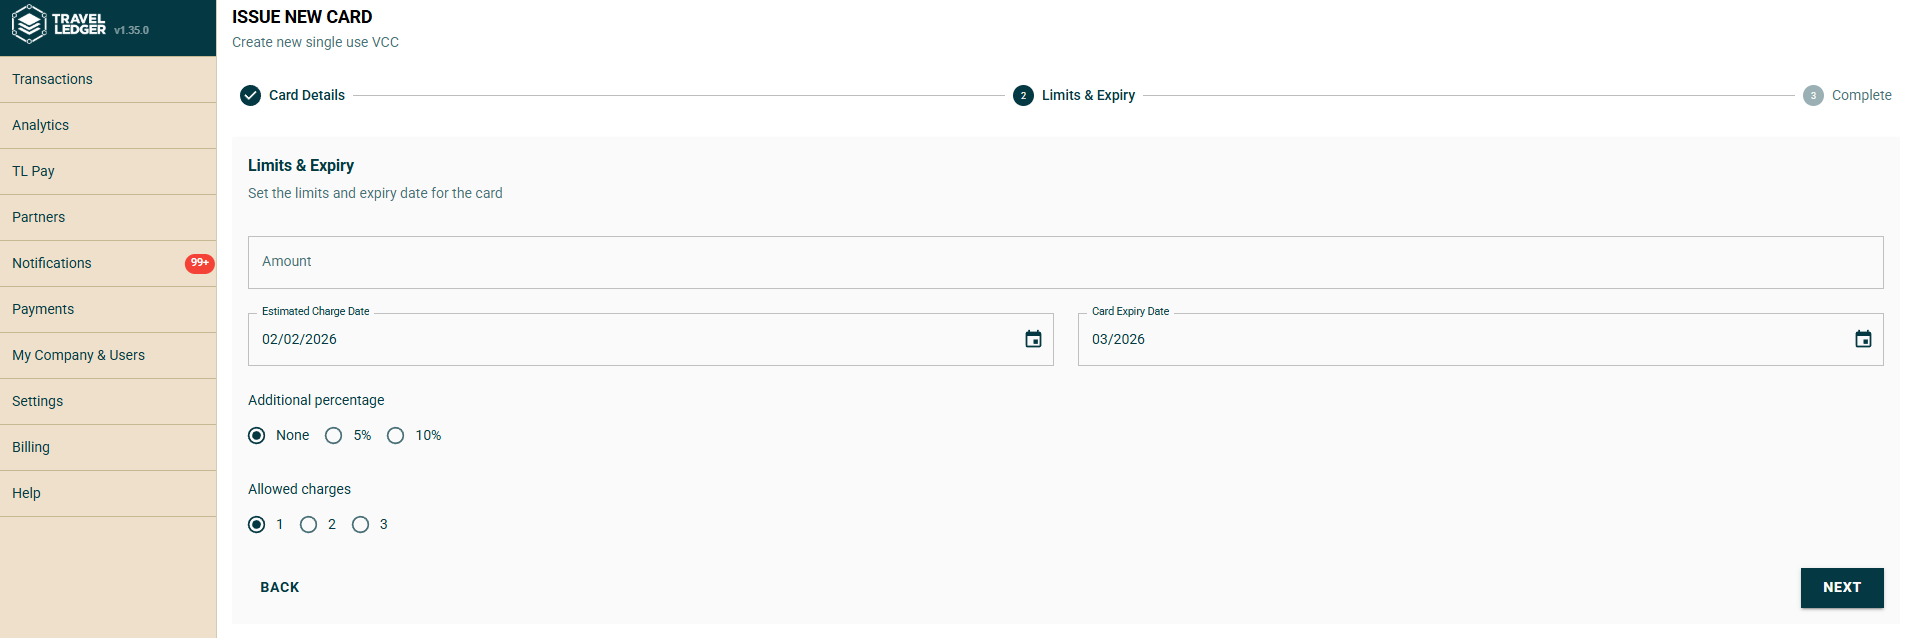The image size is (1914, 638).
Task: Open the Card Expiry Date calendar picker
Action: [1862, 339]
